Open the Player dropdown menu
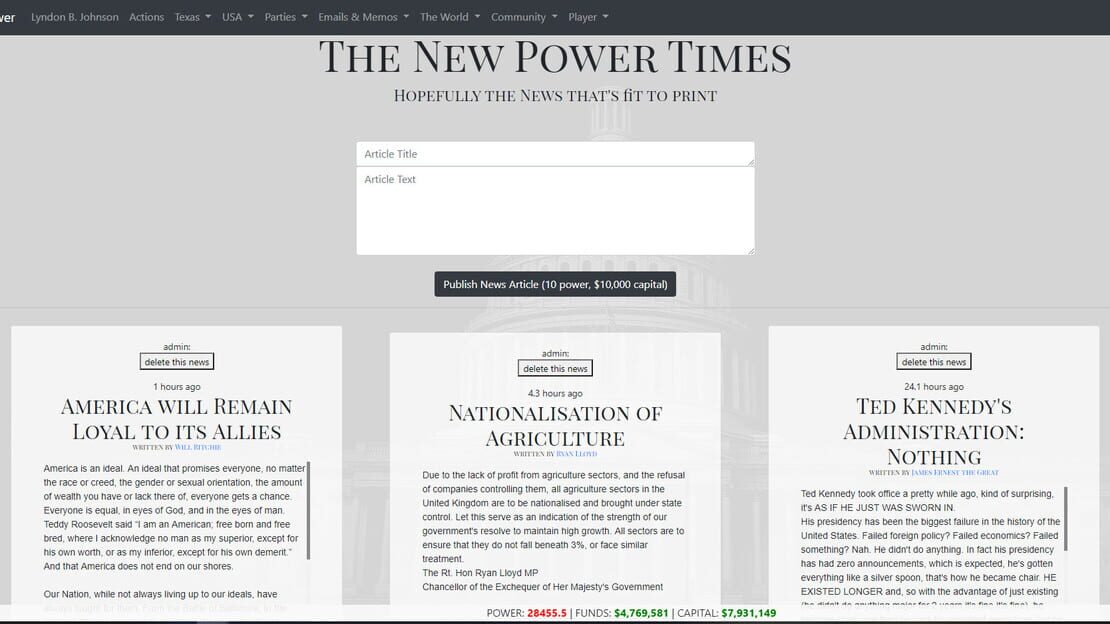1110x624 pixels. coord(588,17)
